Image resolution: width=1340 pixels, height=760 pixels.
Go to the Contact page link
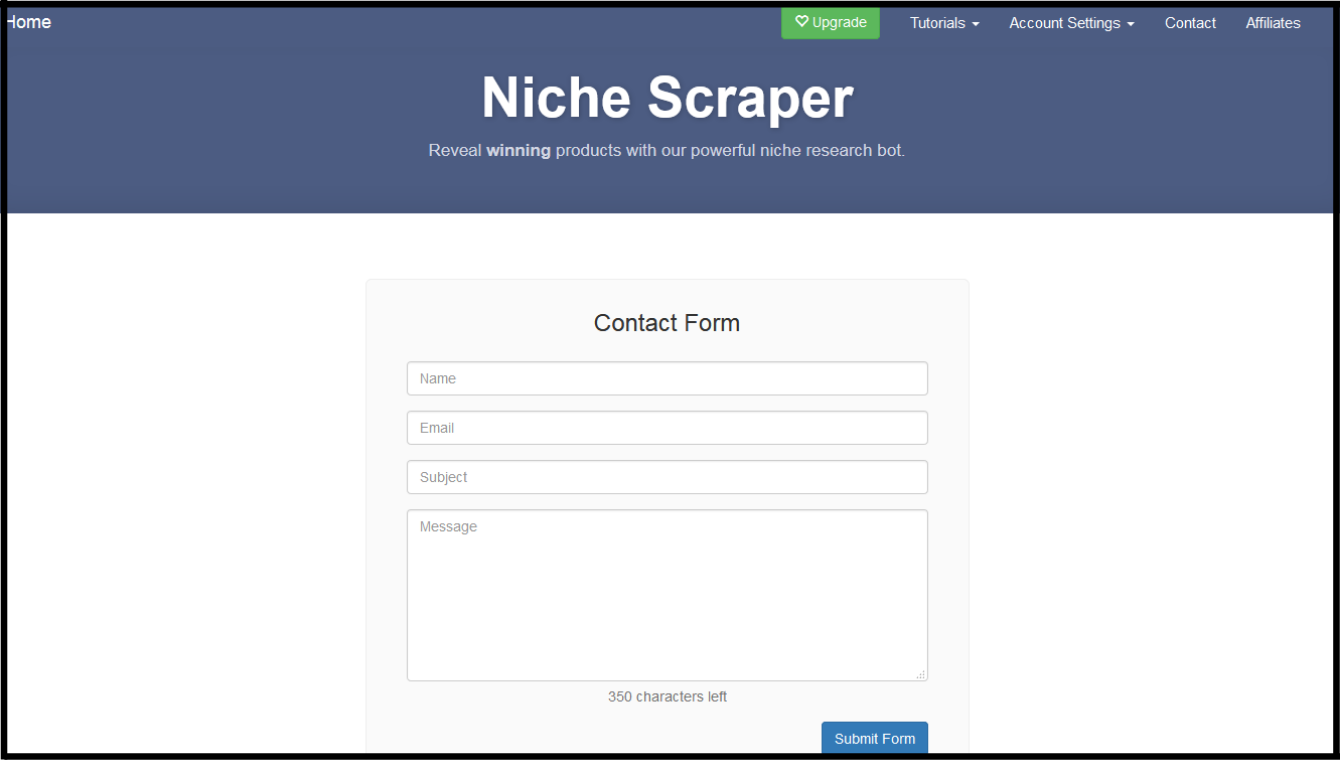[1190, 23]
